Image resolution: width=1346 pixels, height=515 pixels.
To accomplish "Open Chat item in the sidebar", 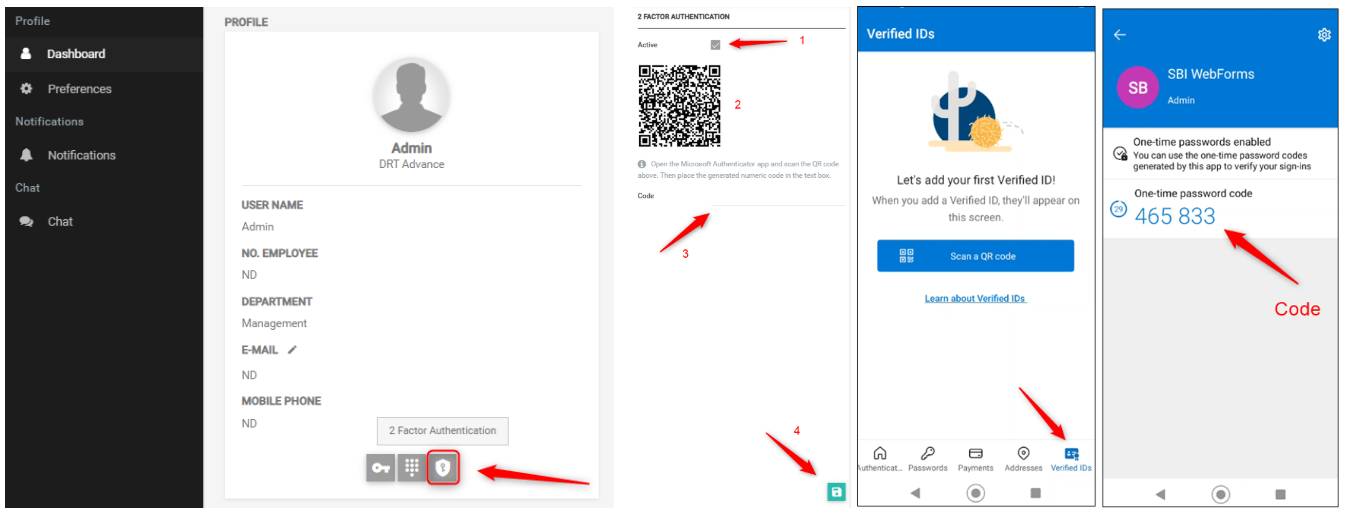I will (x=60, y=221).
